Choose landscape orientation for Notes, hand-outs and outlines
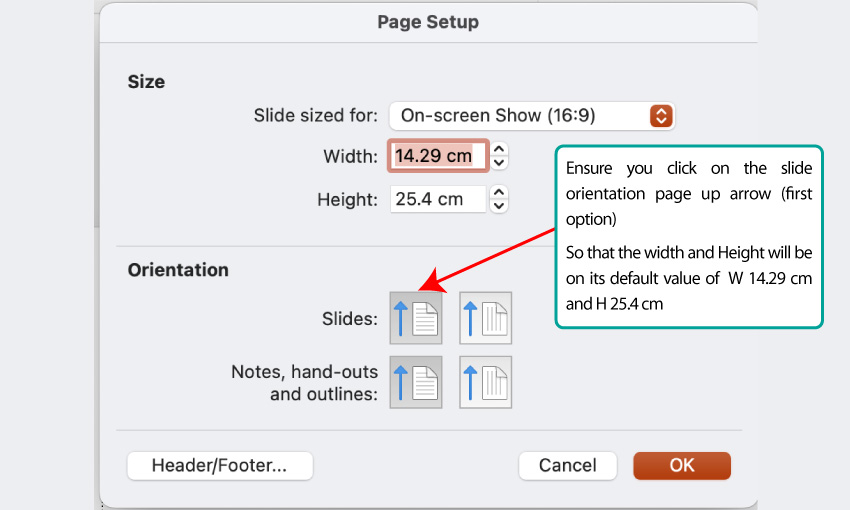Image resolution: width=850 pixels, height=510 pixels. 485,382
